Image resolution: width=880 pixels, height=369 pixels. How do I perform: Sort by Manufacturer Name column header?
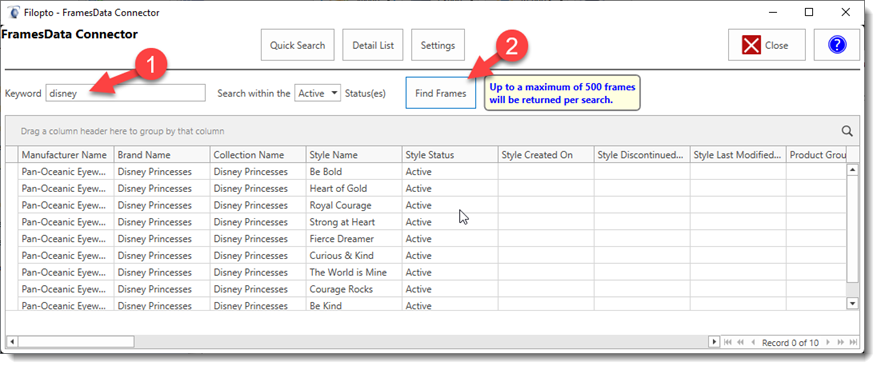coord(66,155)
